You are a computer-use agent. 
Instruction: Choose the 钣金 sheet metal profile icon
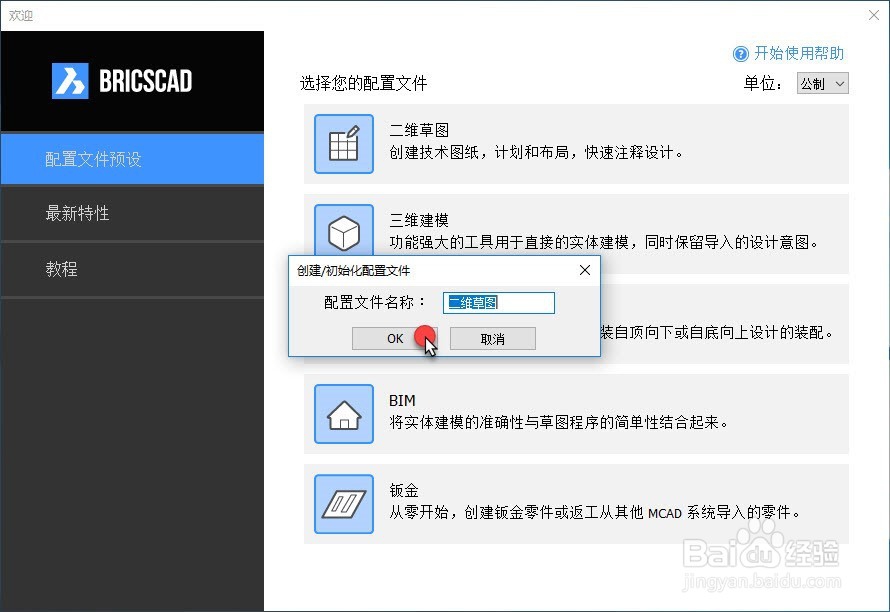coord(344,504)
